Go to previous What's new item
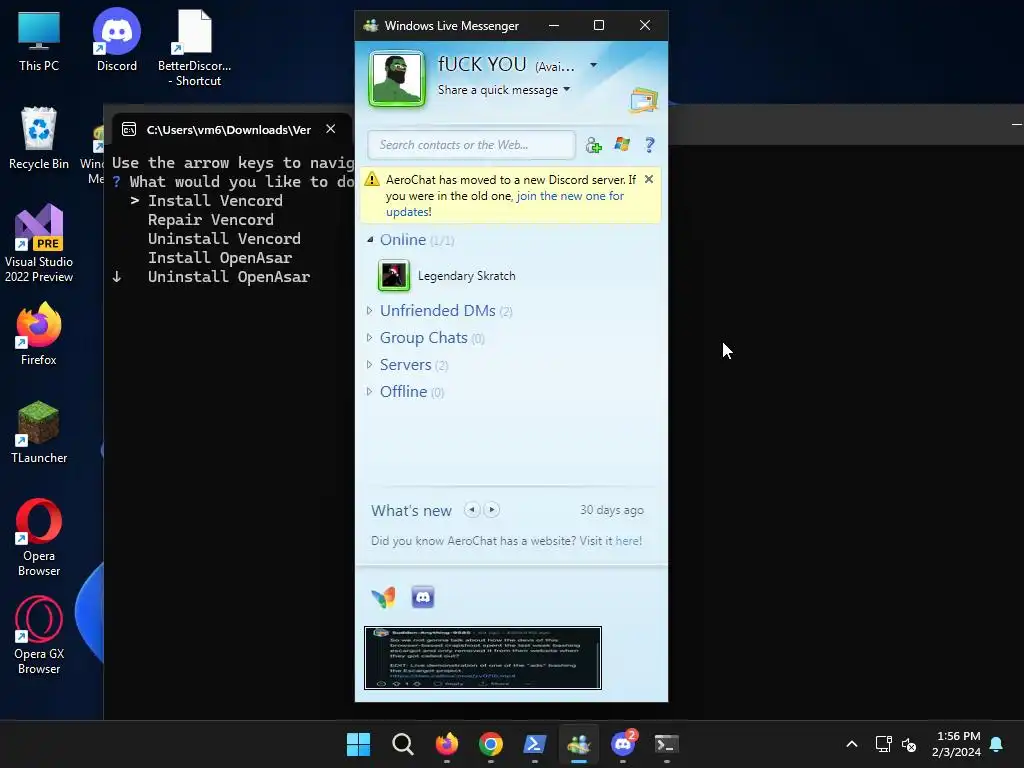 (x=472, y=509)
